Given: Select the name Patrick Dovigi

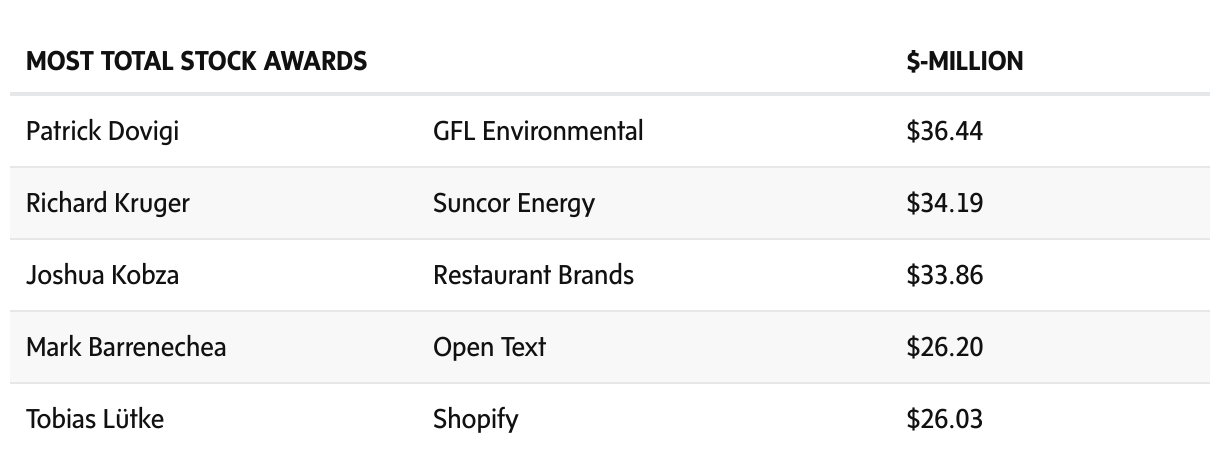Looking at the screenshot, I should [103, 131].
